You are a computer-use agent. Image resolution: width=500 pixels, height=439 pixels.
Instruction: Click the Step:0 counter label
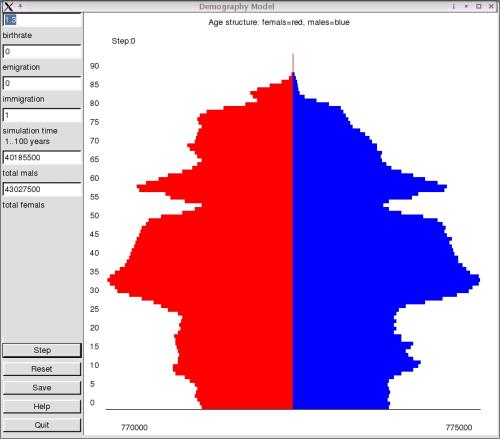click(x=123, y=41)
